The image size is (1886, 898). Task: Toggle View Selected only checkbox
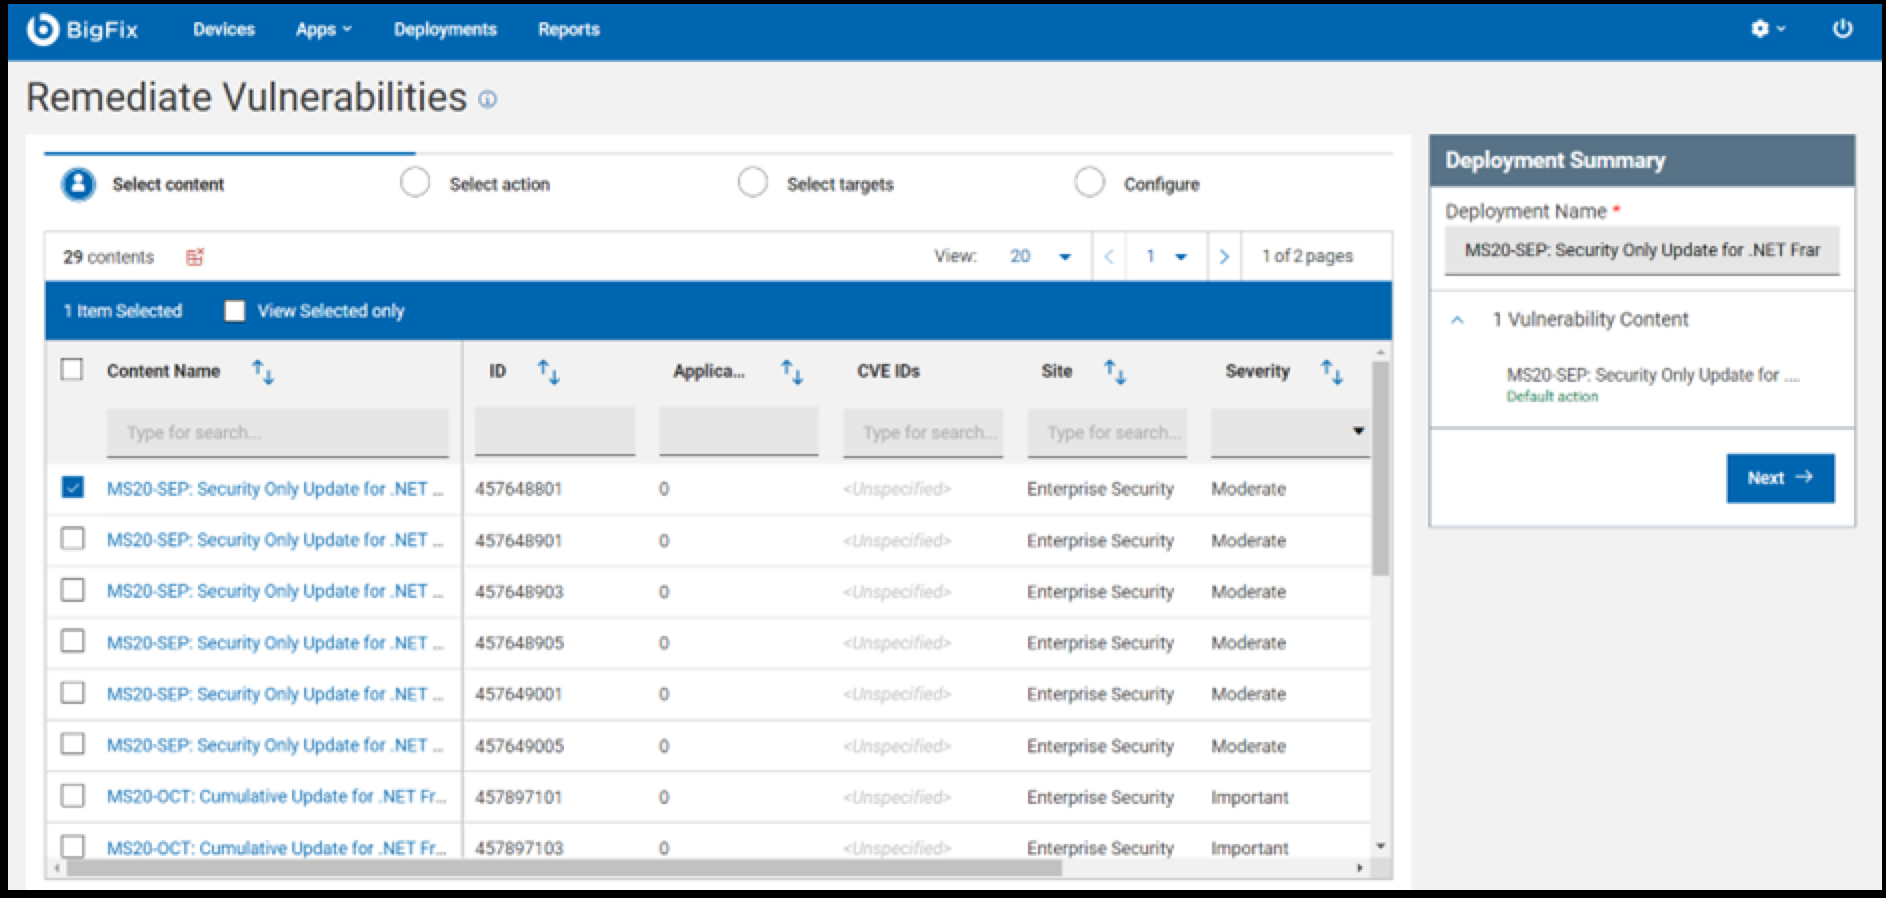point(235,311)
